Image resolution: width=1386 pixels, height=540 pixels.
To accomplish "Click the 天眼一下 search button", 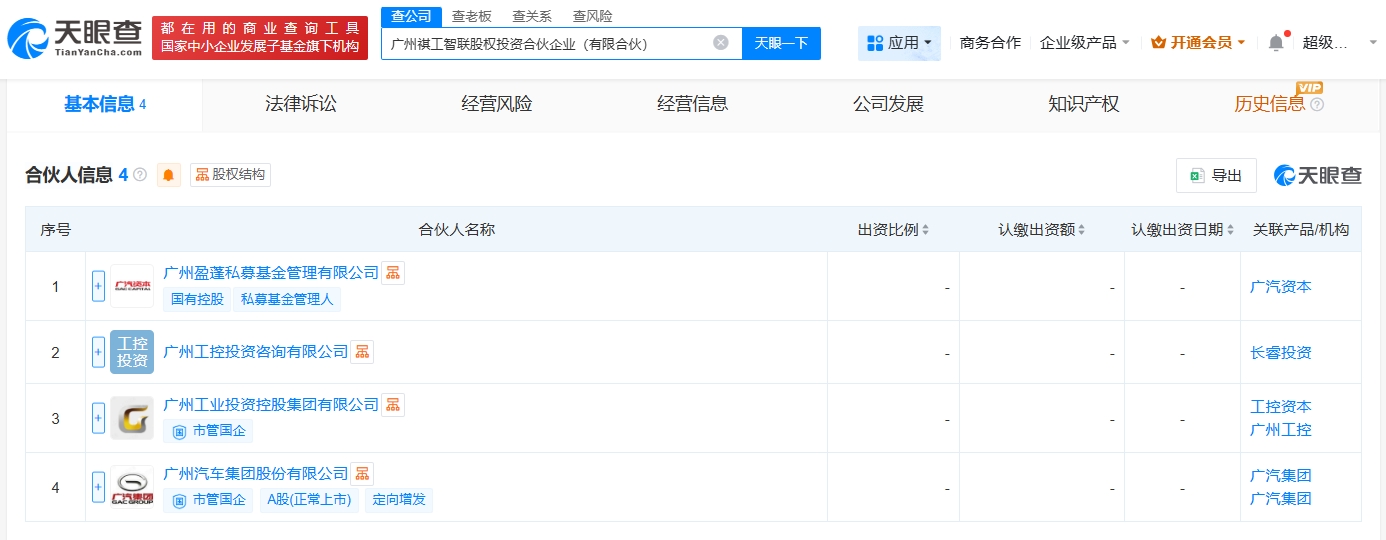I will pyautogui.click(x=781, y=43).
